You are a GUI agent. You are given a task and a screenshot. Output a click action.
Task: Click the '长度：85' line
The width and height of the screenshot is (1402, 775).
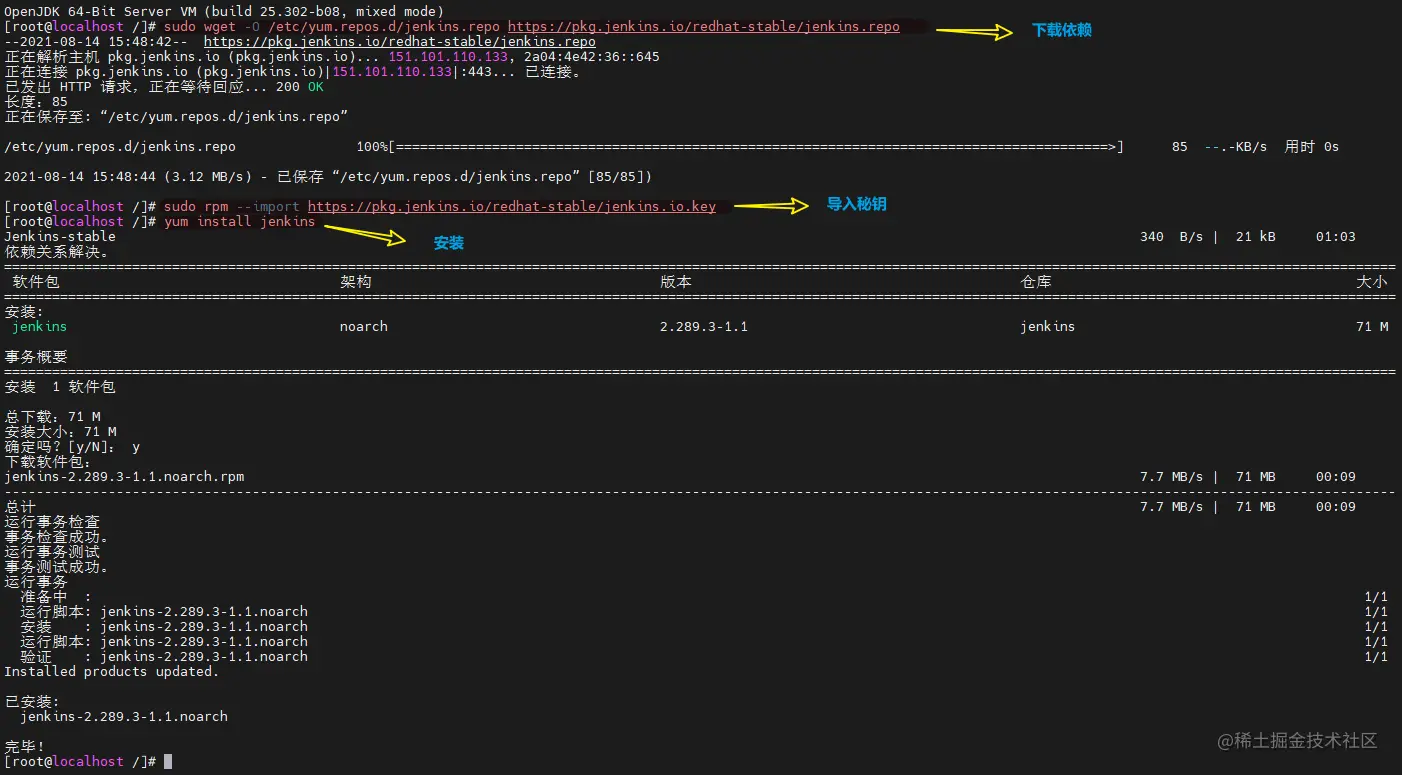36,102
